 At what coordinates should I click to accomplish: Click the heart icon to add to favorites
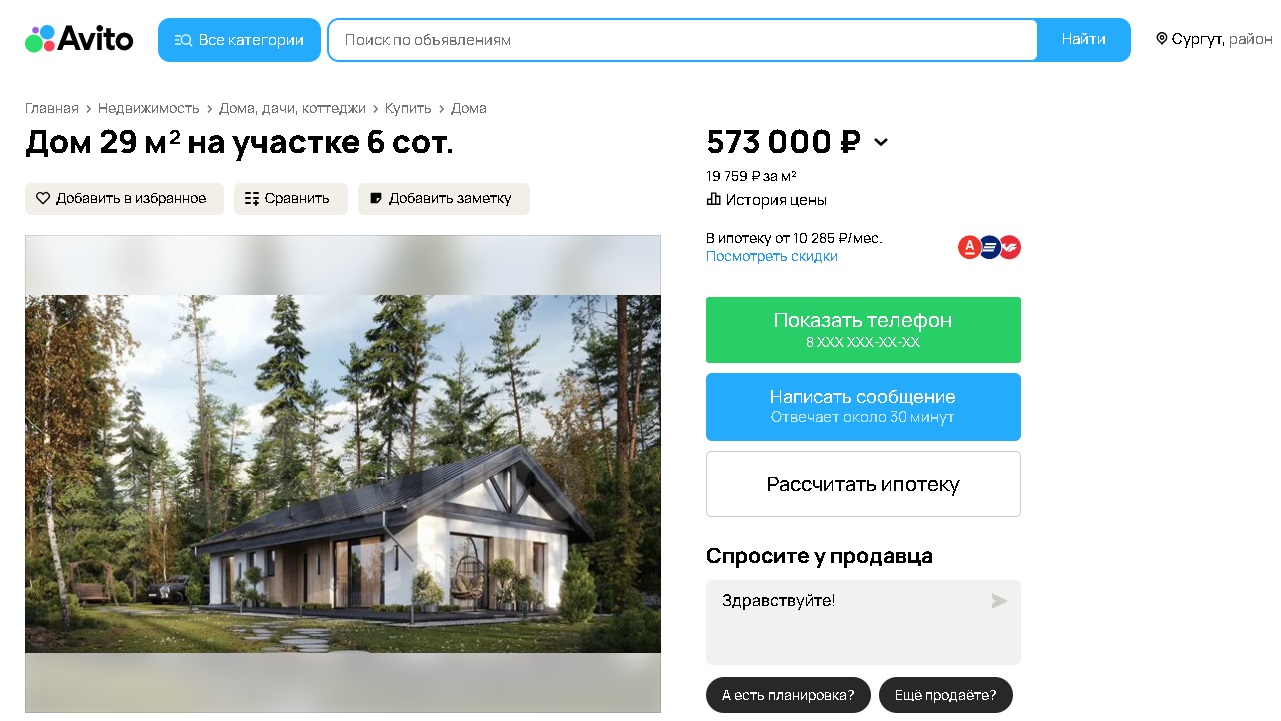coord(43,198)
